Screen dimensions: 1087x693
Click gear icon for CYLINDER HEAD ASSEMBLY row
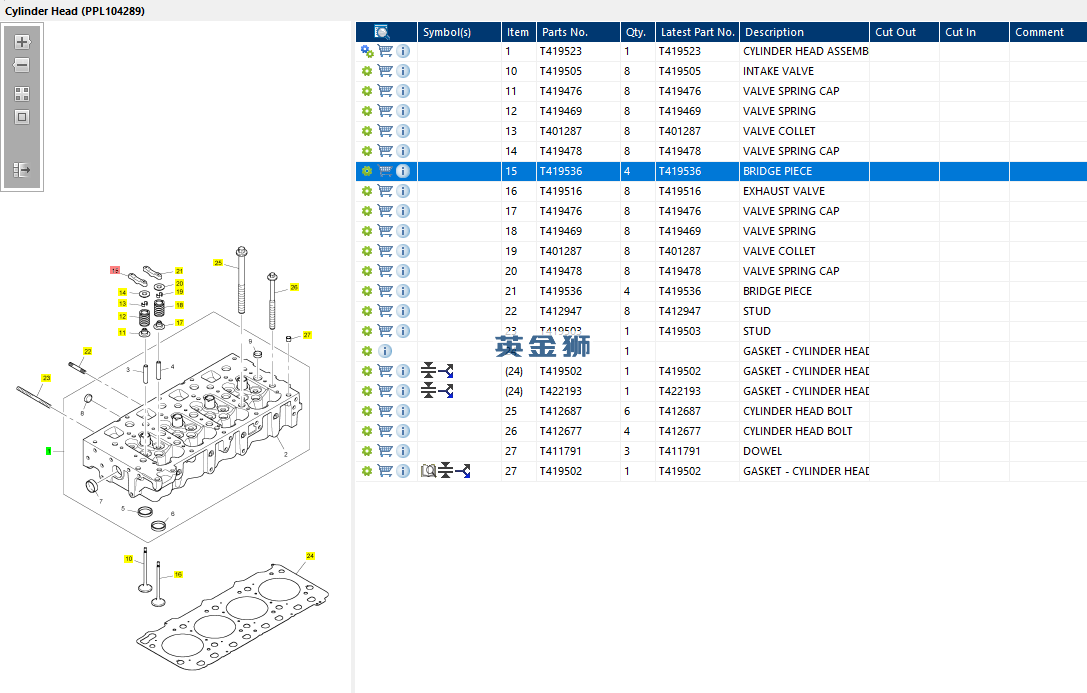(x=367, y=51)
